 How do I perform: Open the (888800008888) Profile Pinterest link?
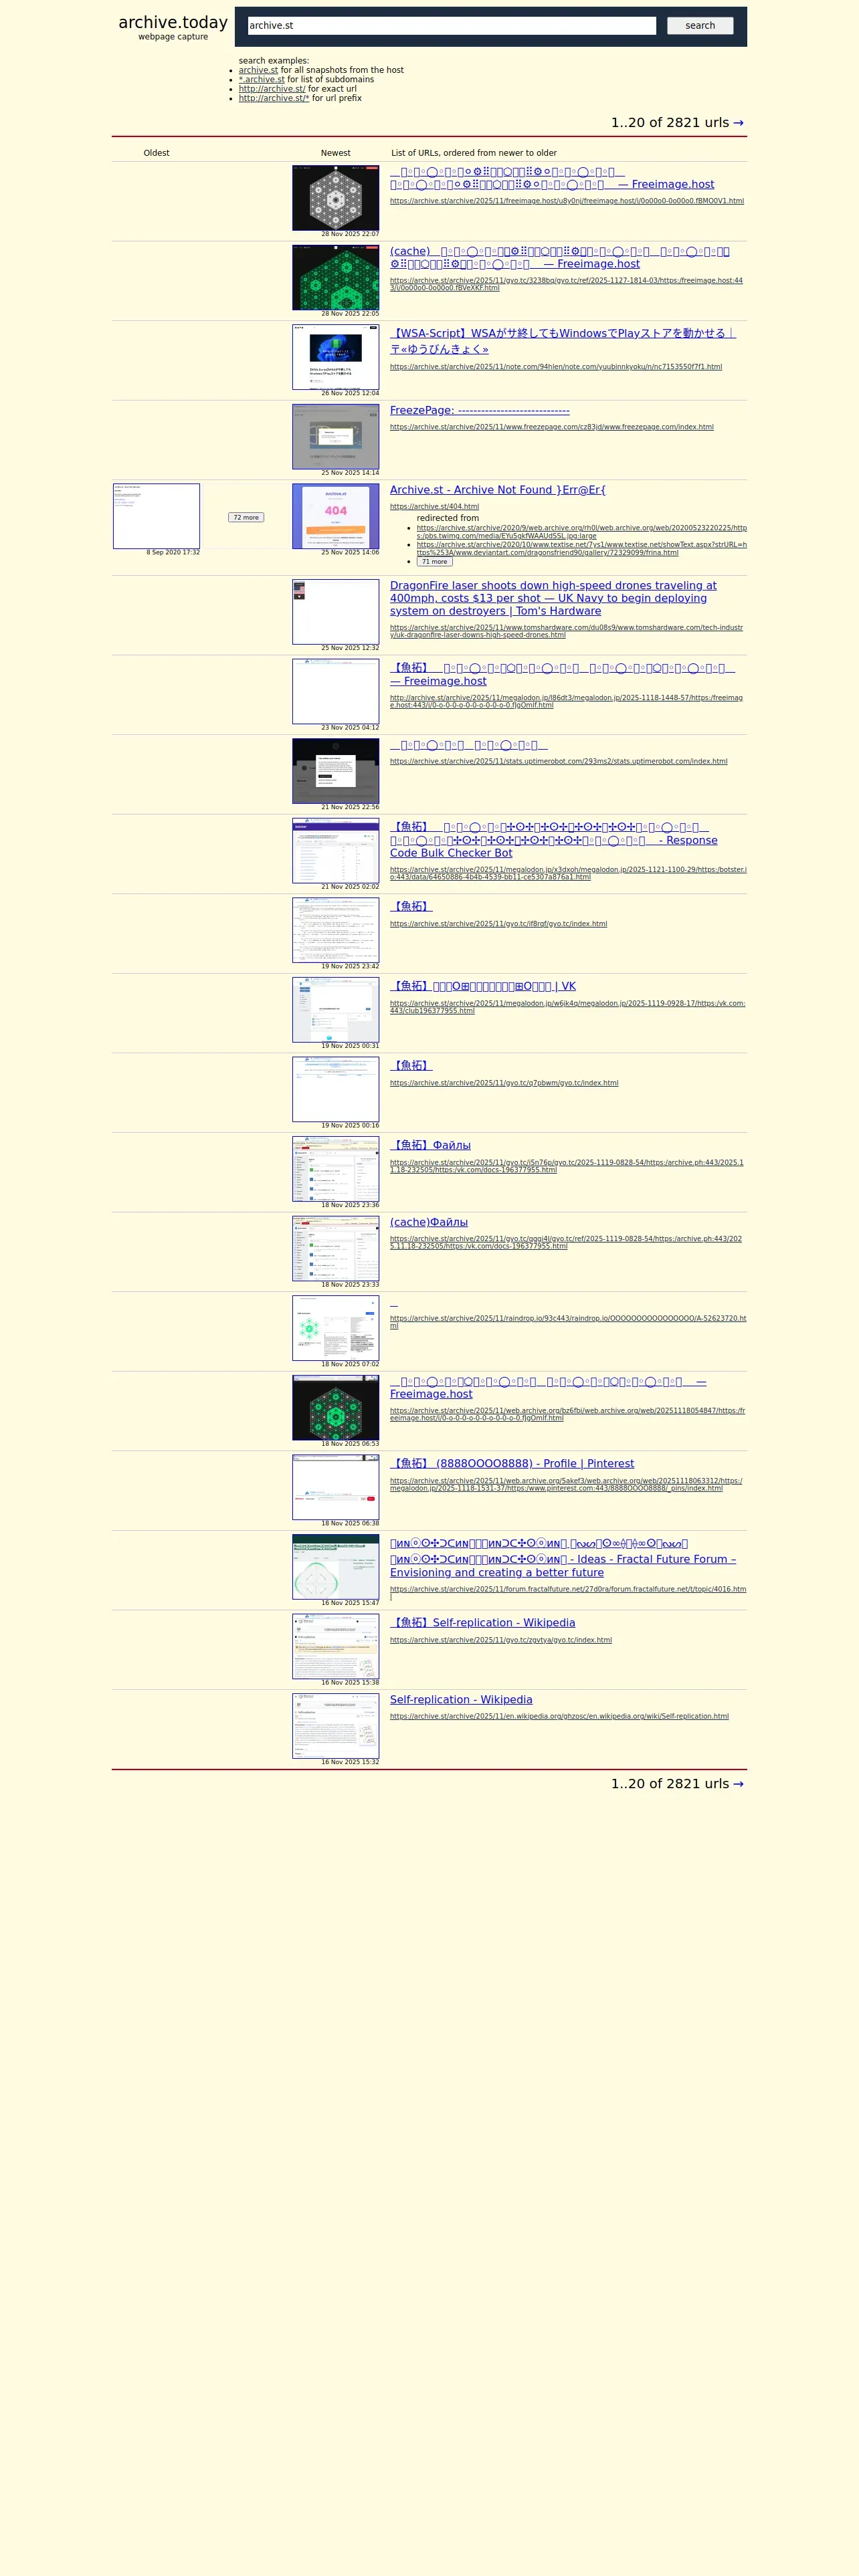coord(512,1463)
